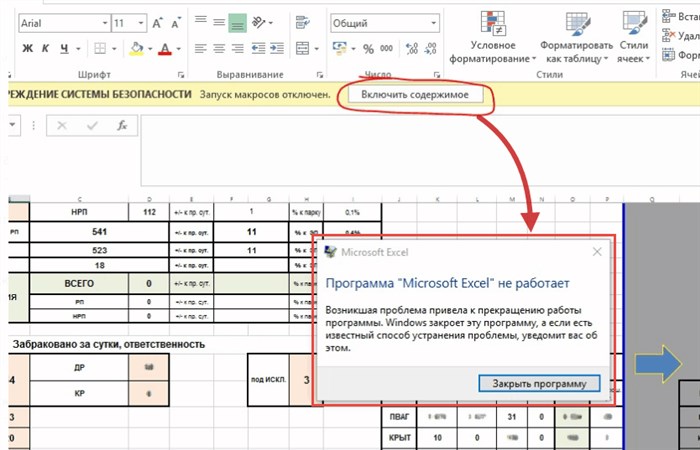Screen dimensions: 700x450
Task: Select the ПВАГ cell
Action: pos(400,417)
